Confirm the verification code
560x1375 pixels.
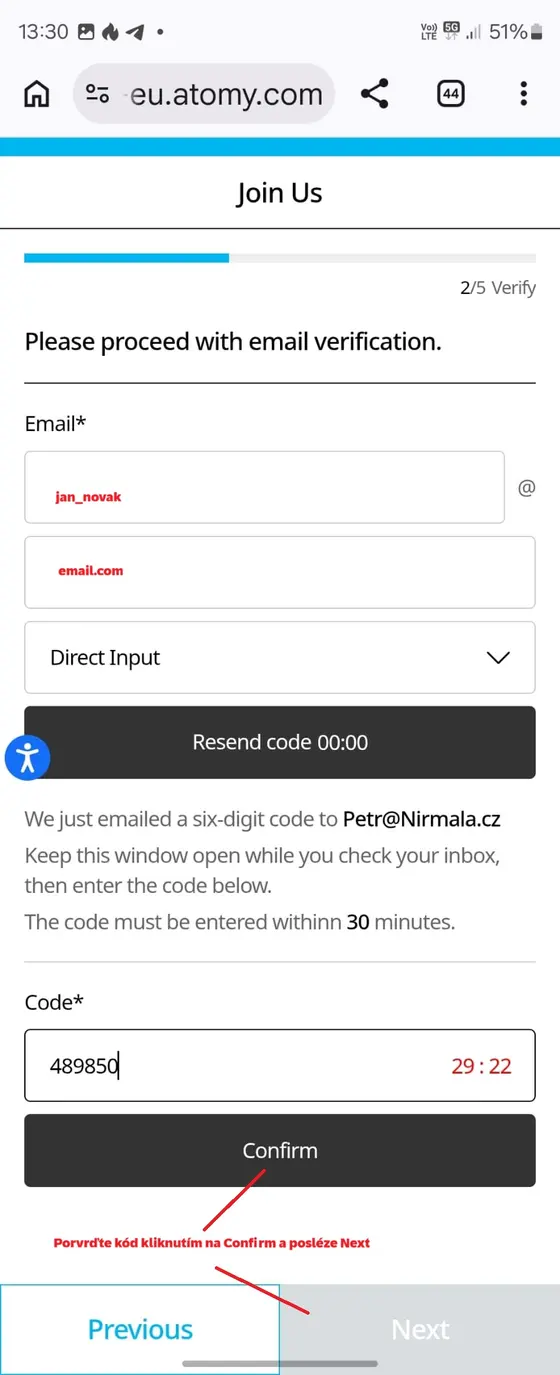pyautogui.click(x=280, y=1151)
